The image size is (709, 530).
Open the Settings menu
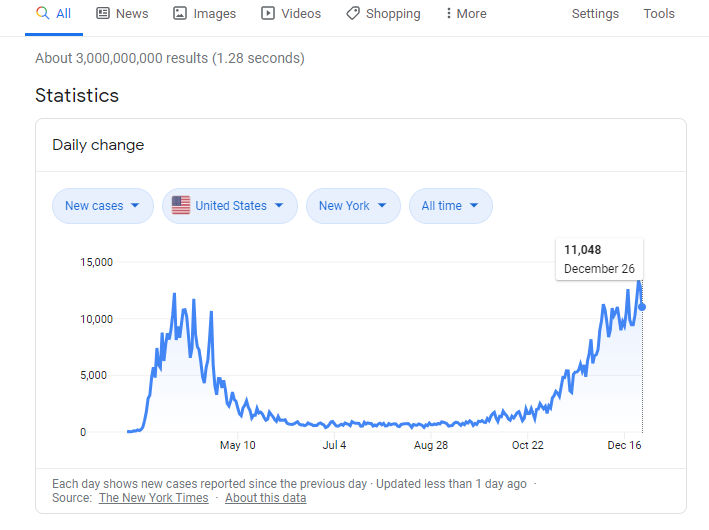click(595, 14)
